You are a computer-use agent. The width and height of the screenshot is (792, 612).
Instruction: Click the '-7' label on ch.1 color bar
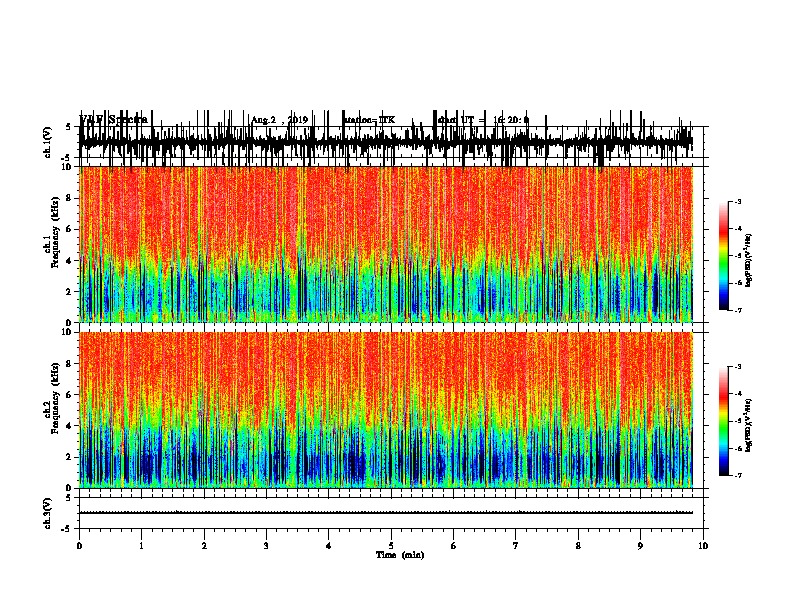(737, 310)
